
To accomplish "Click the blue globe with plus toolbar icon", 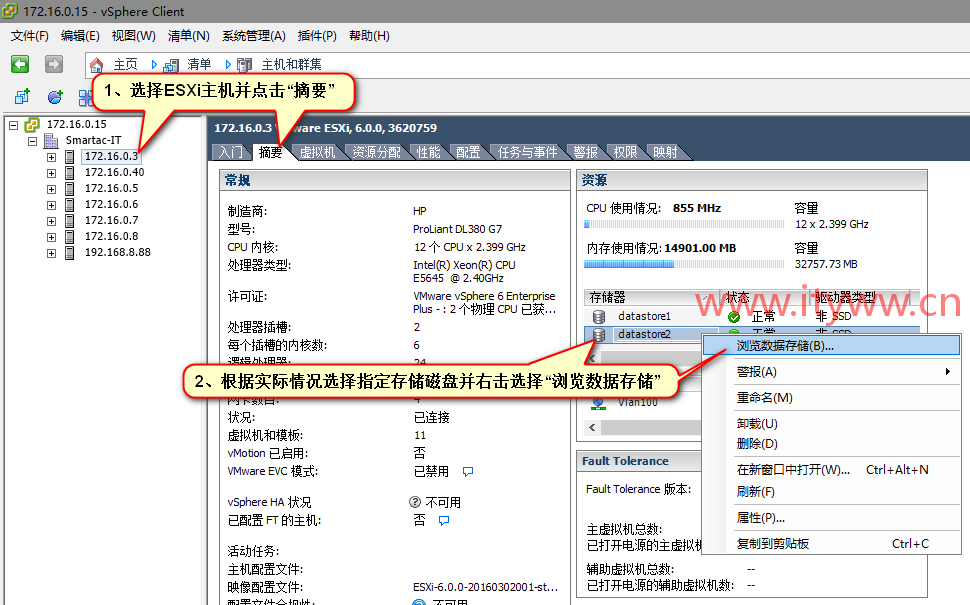I will (55, 97).
